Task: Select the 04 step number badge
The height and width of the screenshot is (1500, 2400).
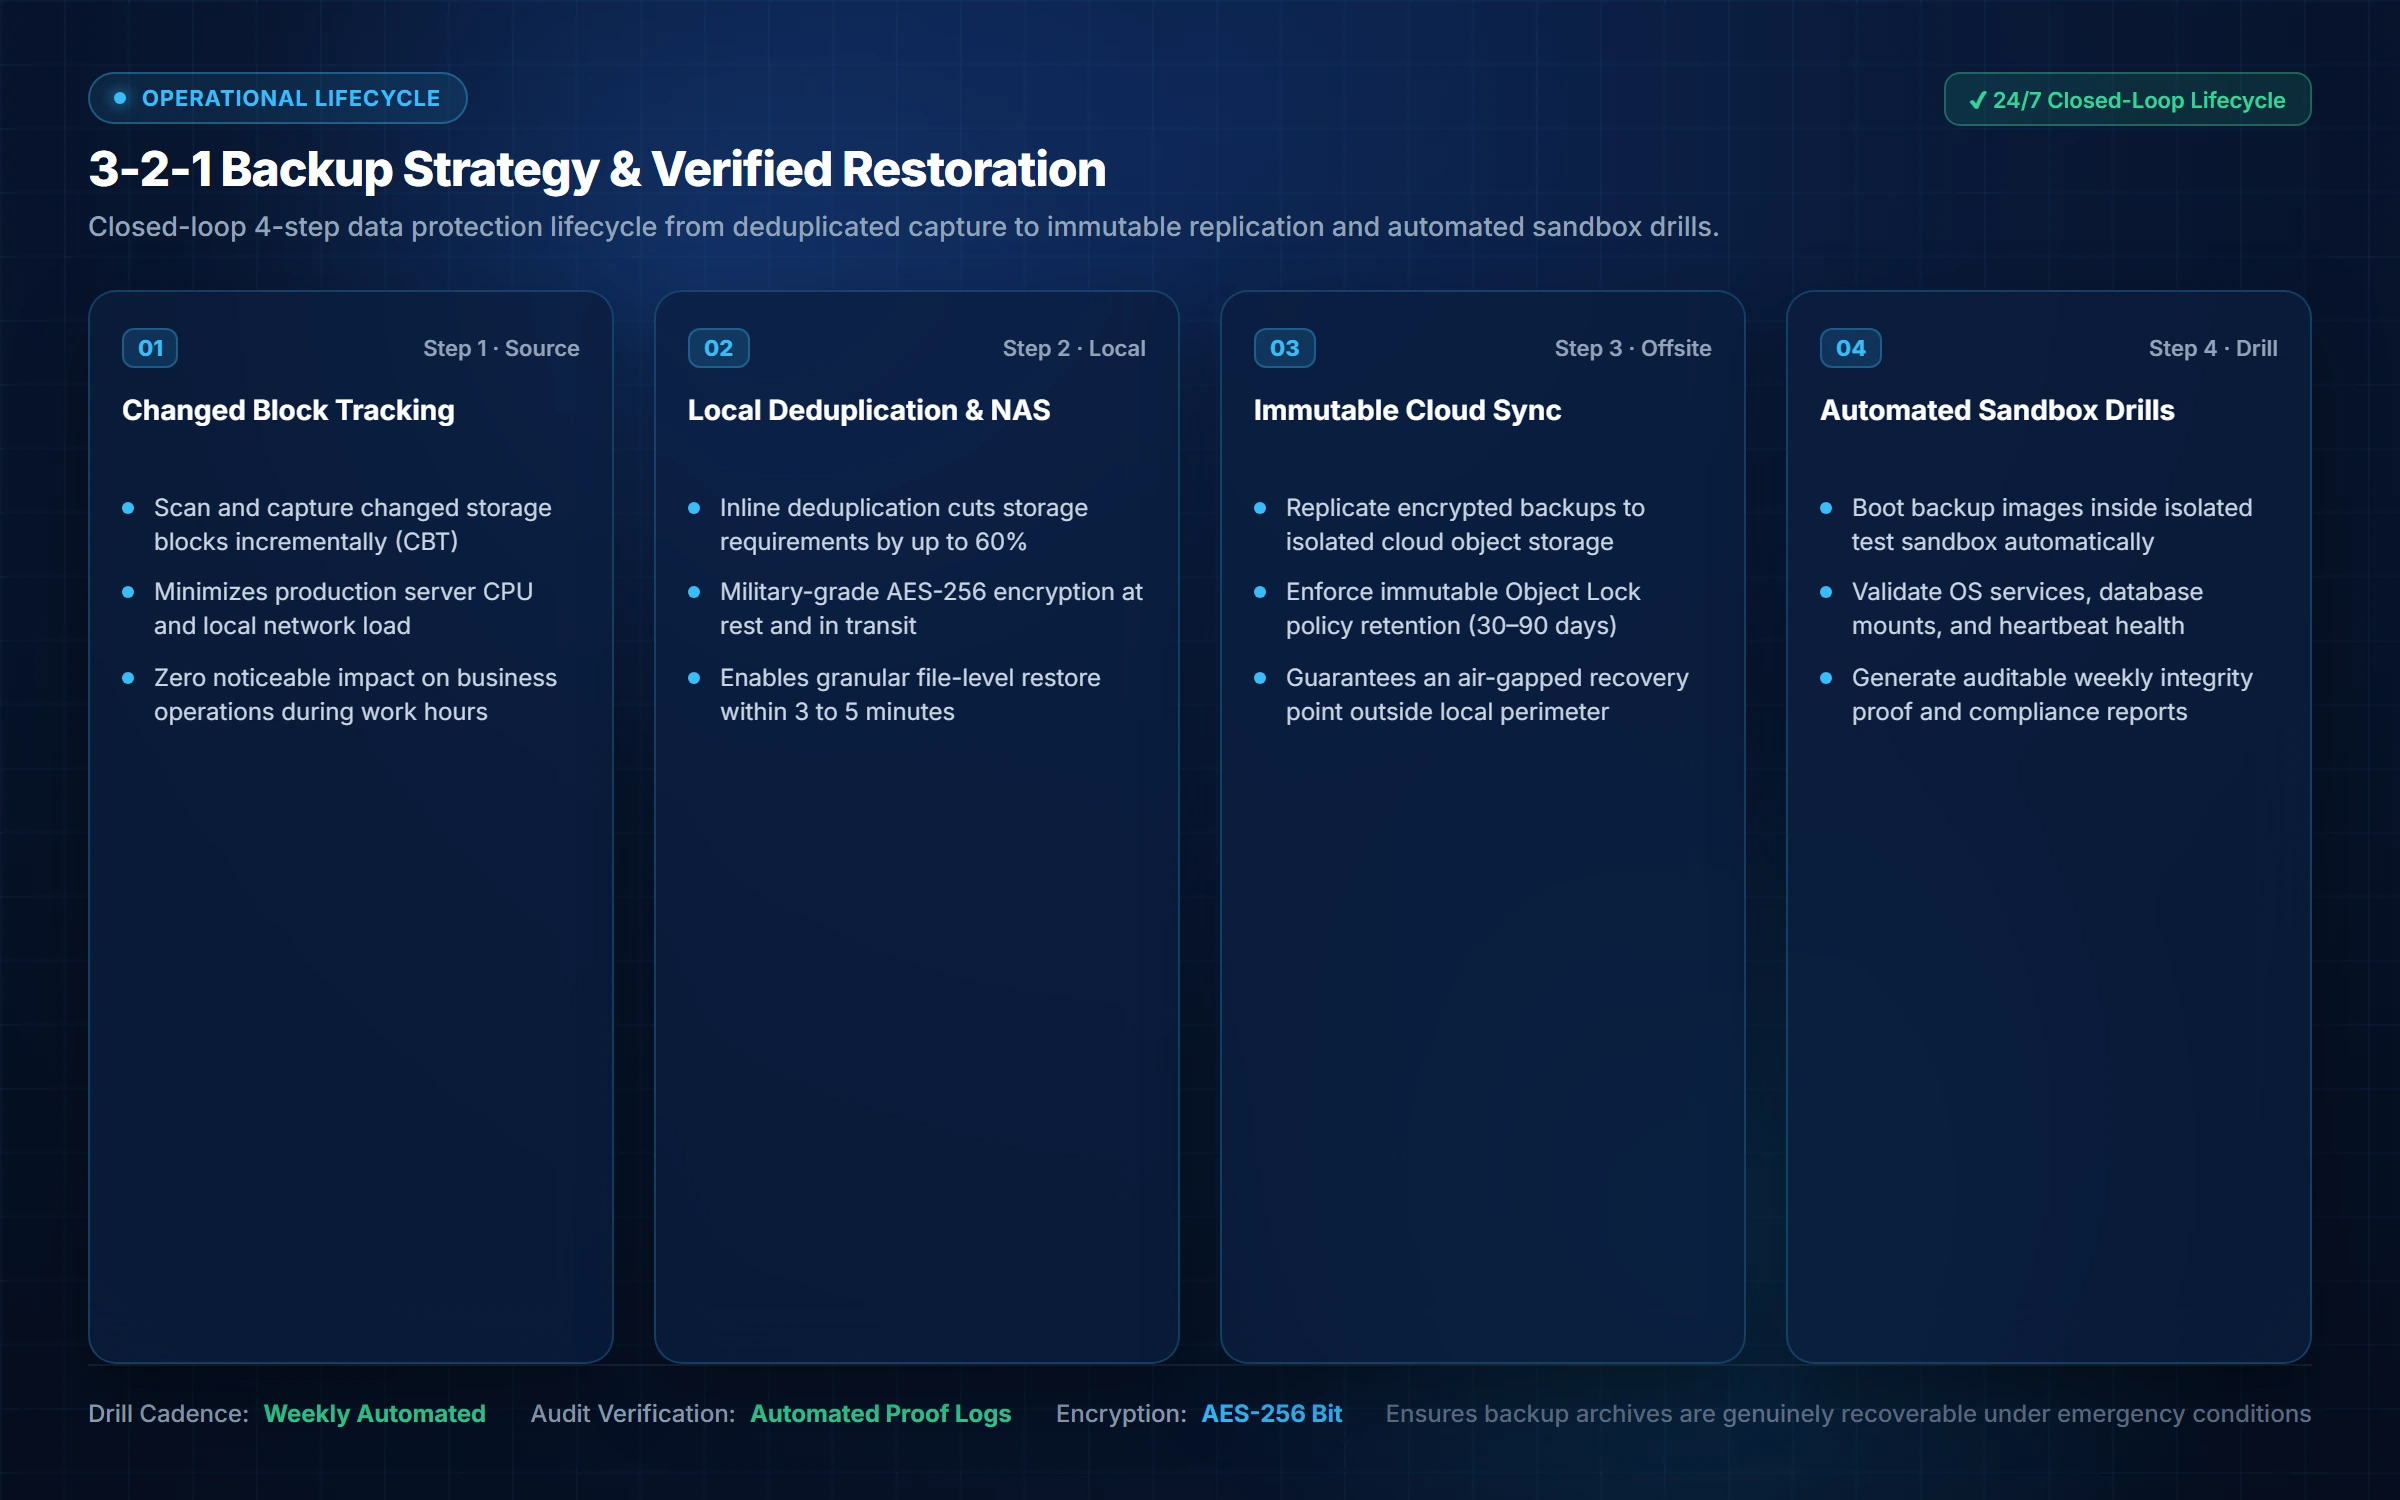Action: click(1850, 348)
